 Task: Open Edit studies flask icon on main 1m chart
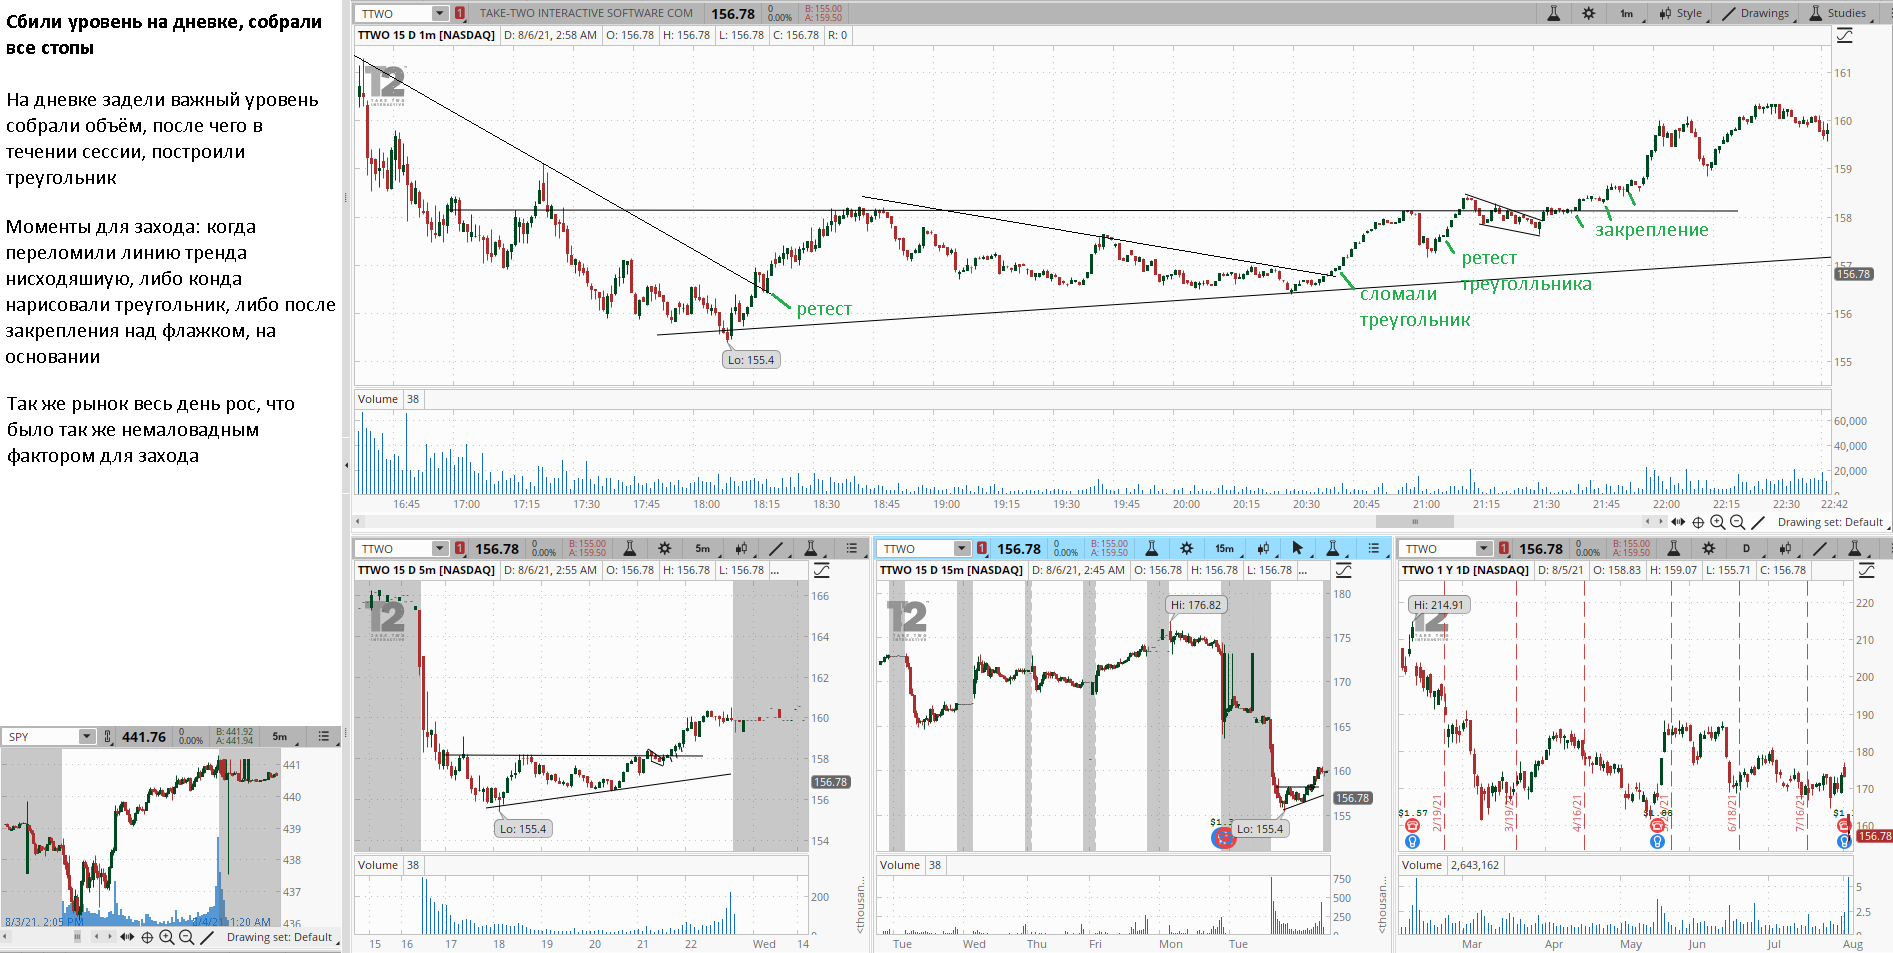1553,13
